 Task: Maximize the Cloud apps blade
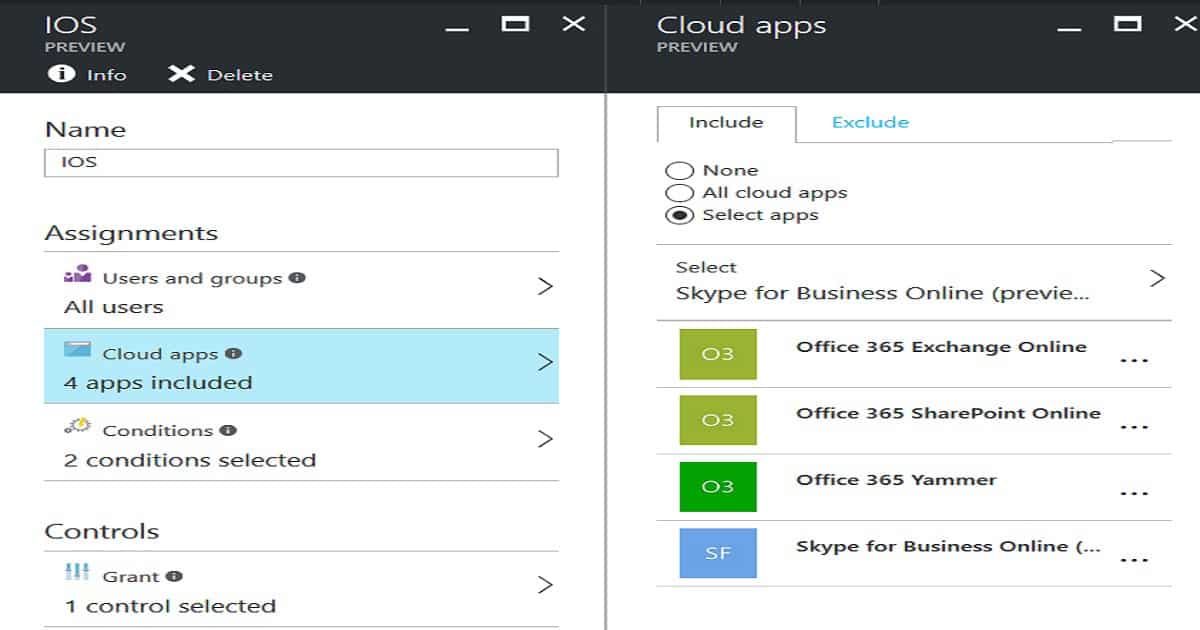tap(1127, 23)
